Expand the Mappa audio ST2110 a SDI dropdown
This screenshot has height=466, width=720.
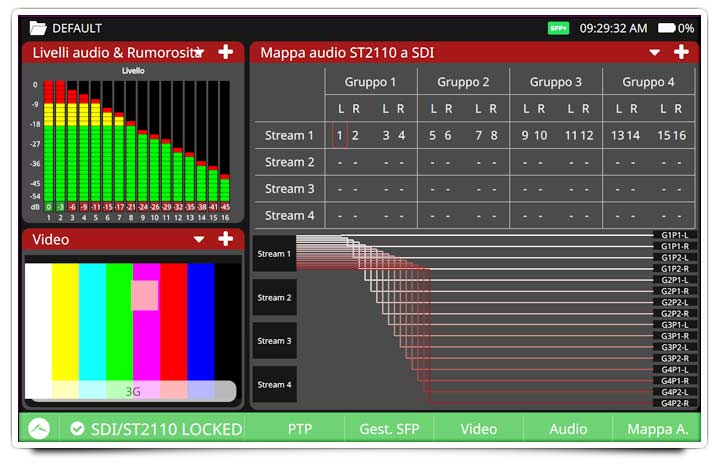(655, 52)
